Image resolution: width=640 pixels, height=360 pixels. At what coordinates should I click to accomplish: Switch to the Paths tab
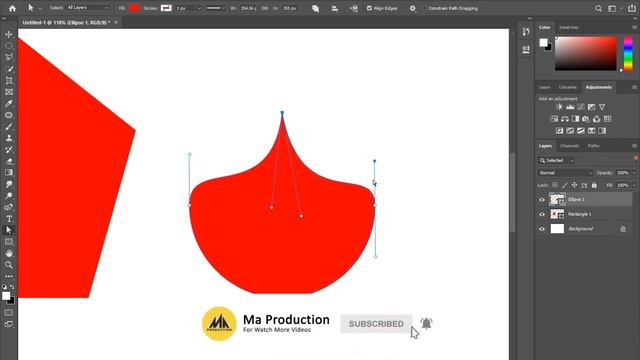tap(593, 146)
